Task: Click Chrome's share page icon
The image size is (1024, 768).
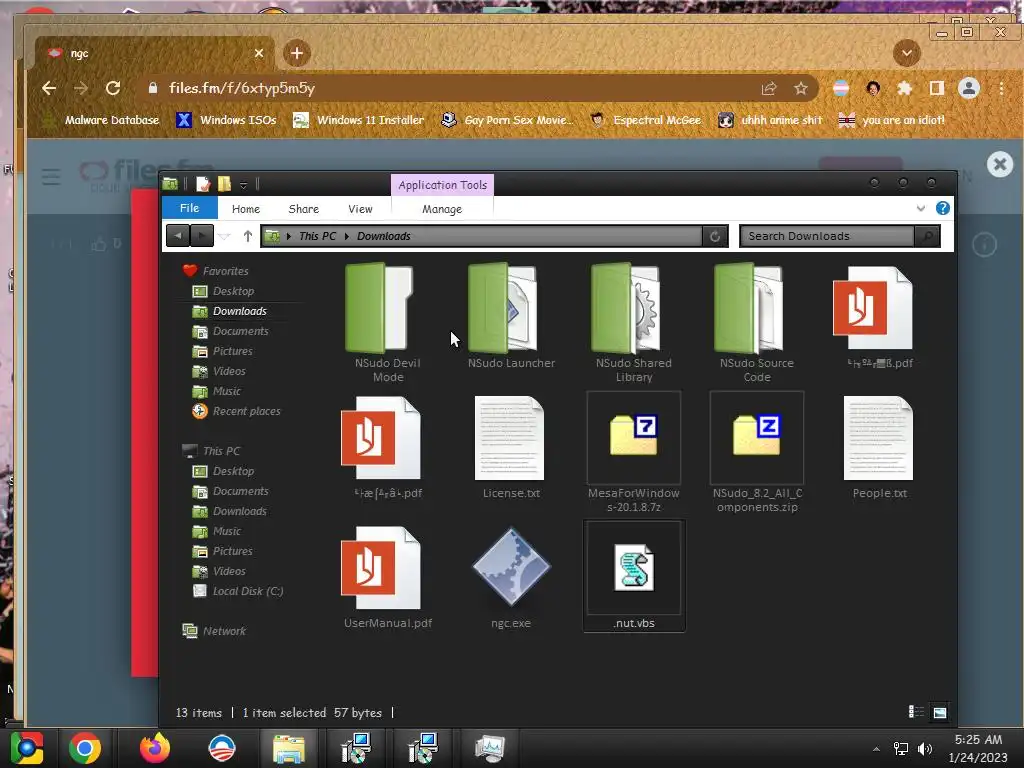Action: pyautogui.click(x=769, y=88)
